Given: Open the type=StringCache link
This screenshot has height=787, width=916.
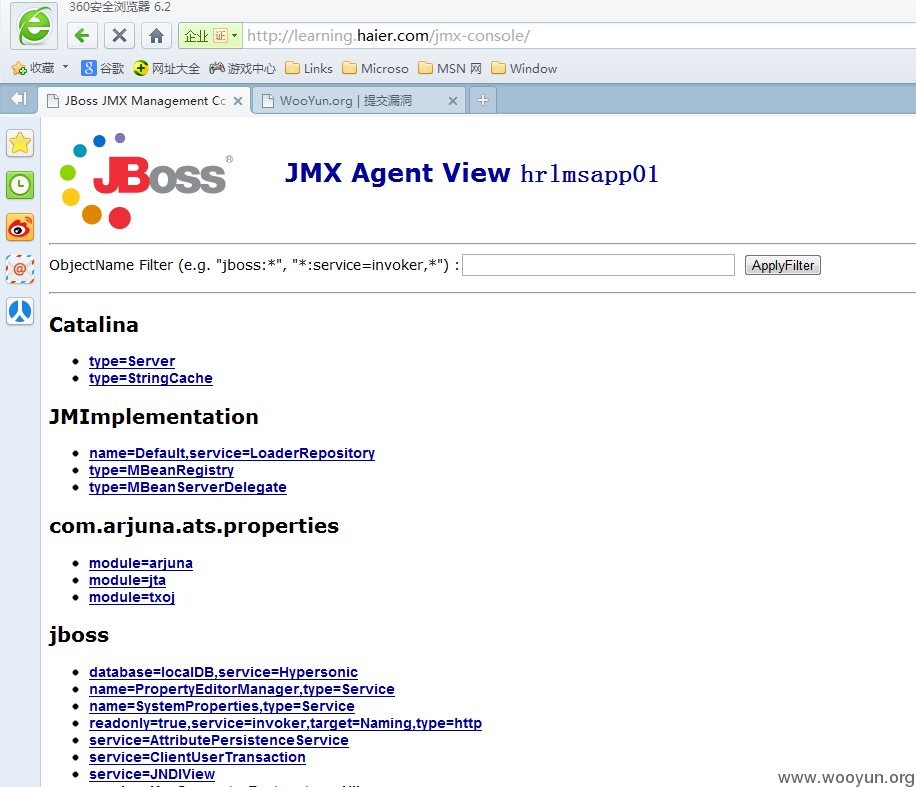Looking at the screenshot, I should click(x=151, y=378).
